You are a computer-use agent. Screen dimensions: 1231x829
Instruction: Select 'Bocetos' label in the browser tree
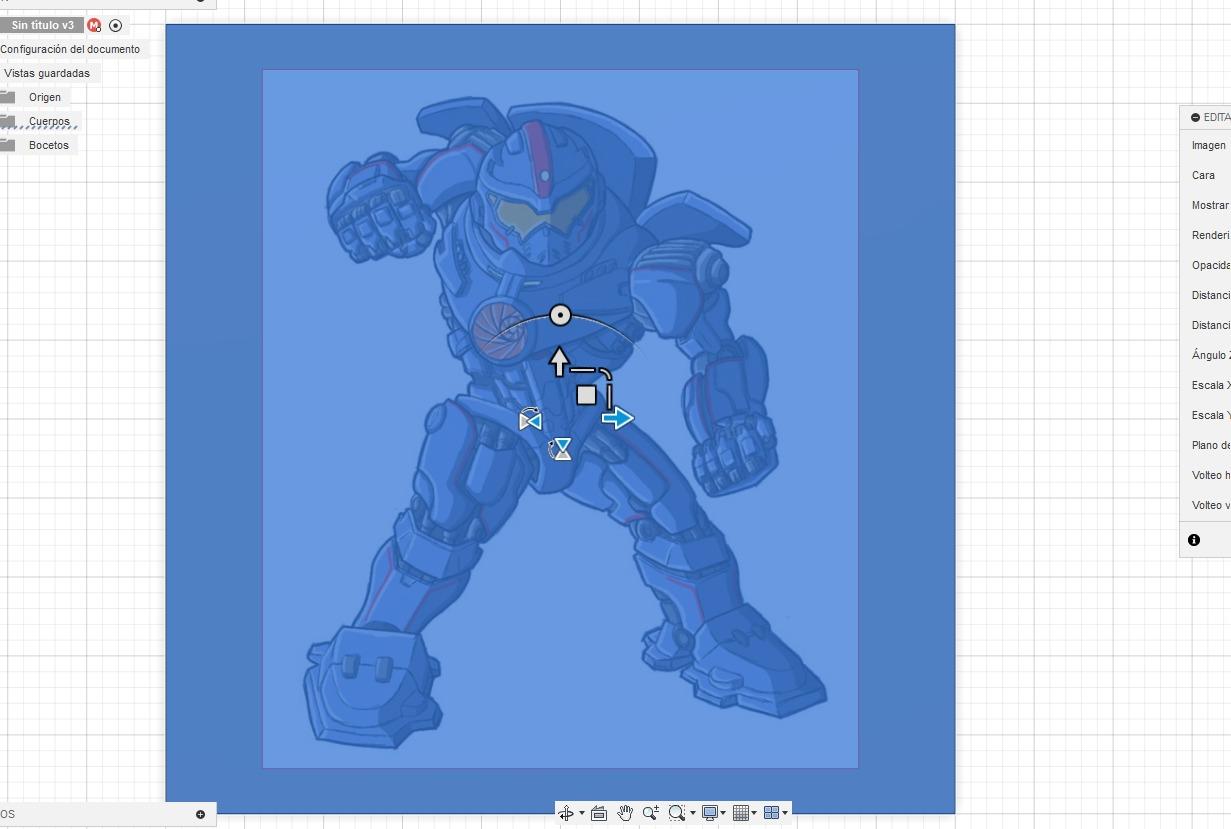[49, 145]
